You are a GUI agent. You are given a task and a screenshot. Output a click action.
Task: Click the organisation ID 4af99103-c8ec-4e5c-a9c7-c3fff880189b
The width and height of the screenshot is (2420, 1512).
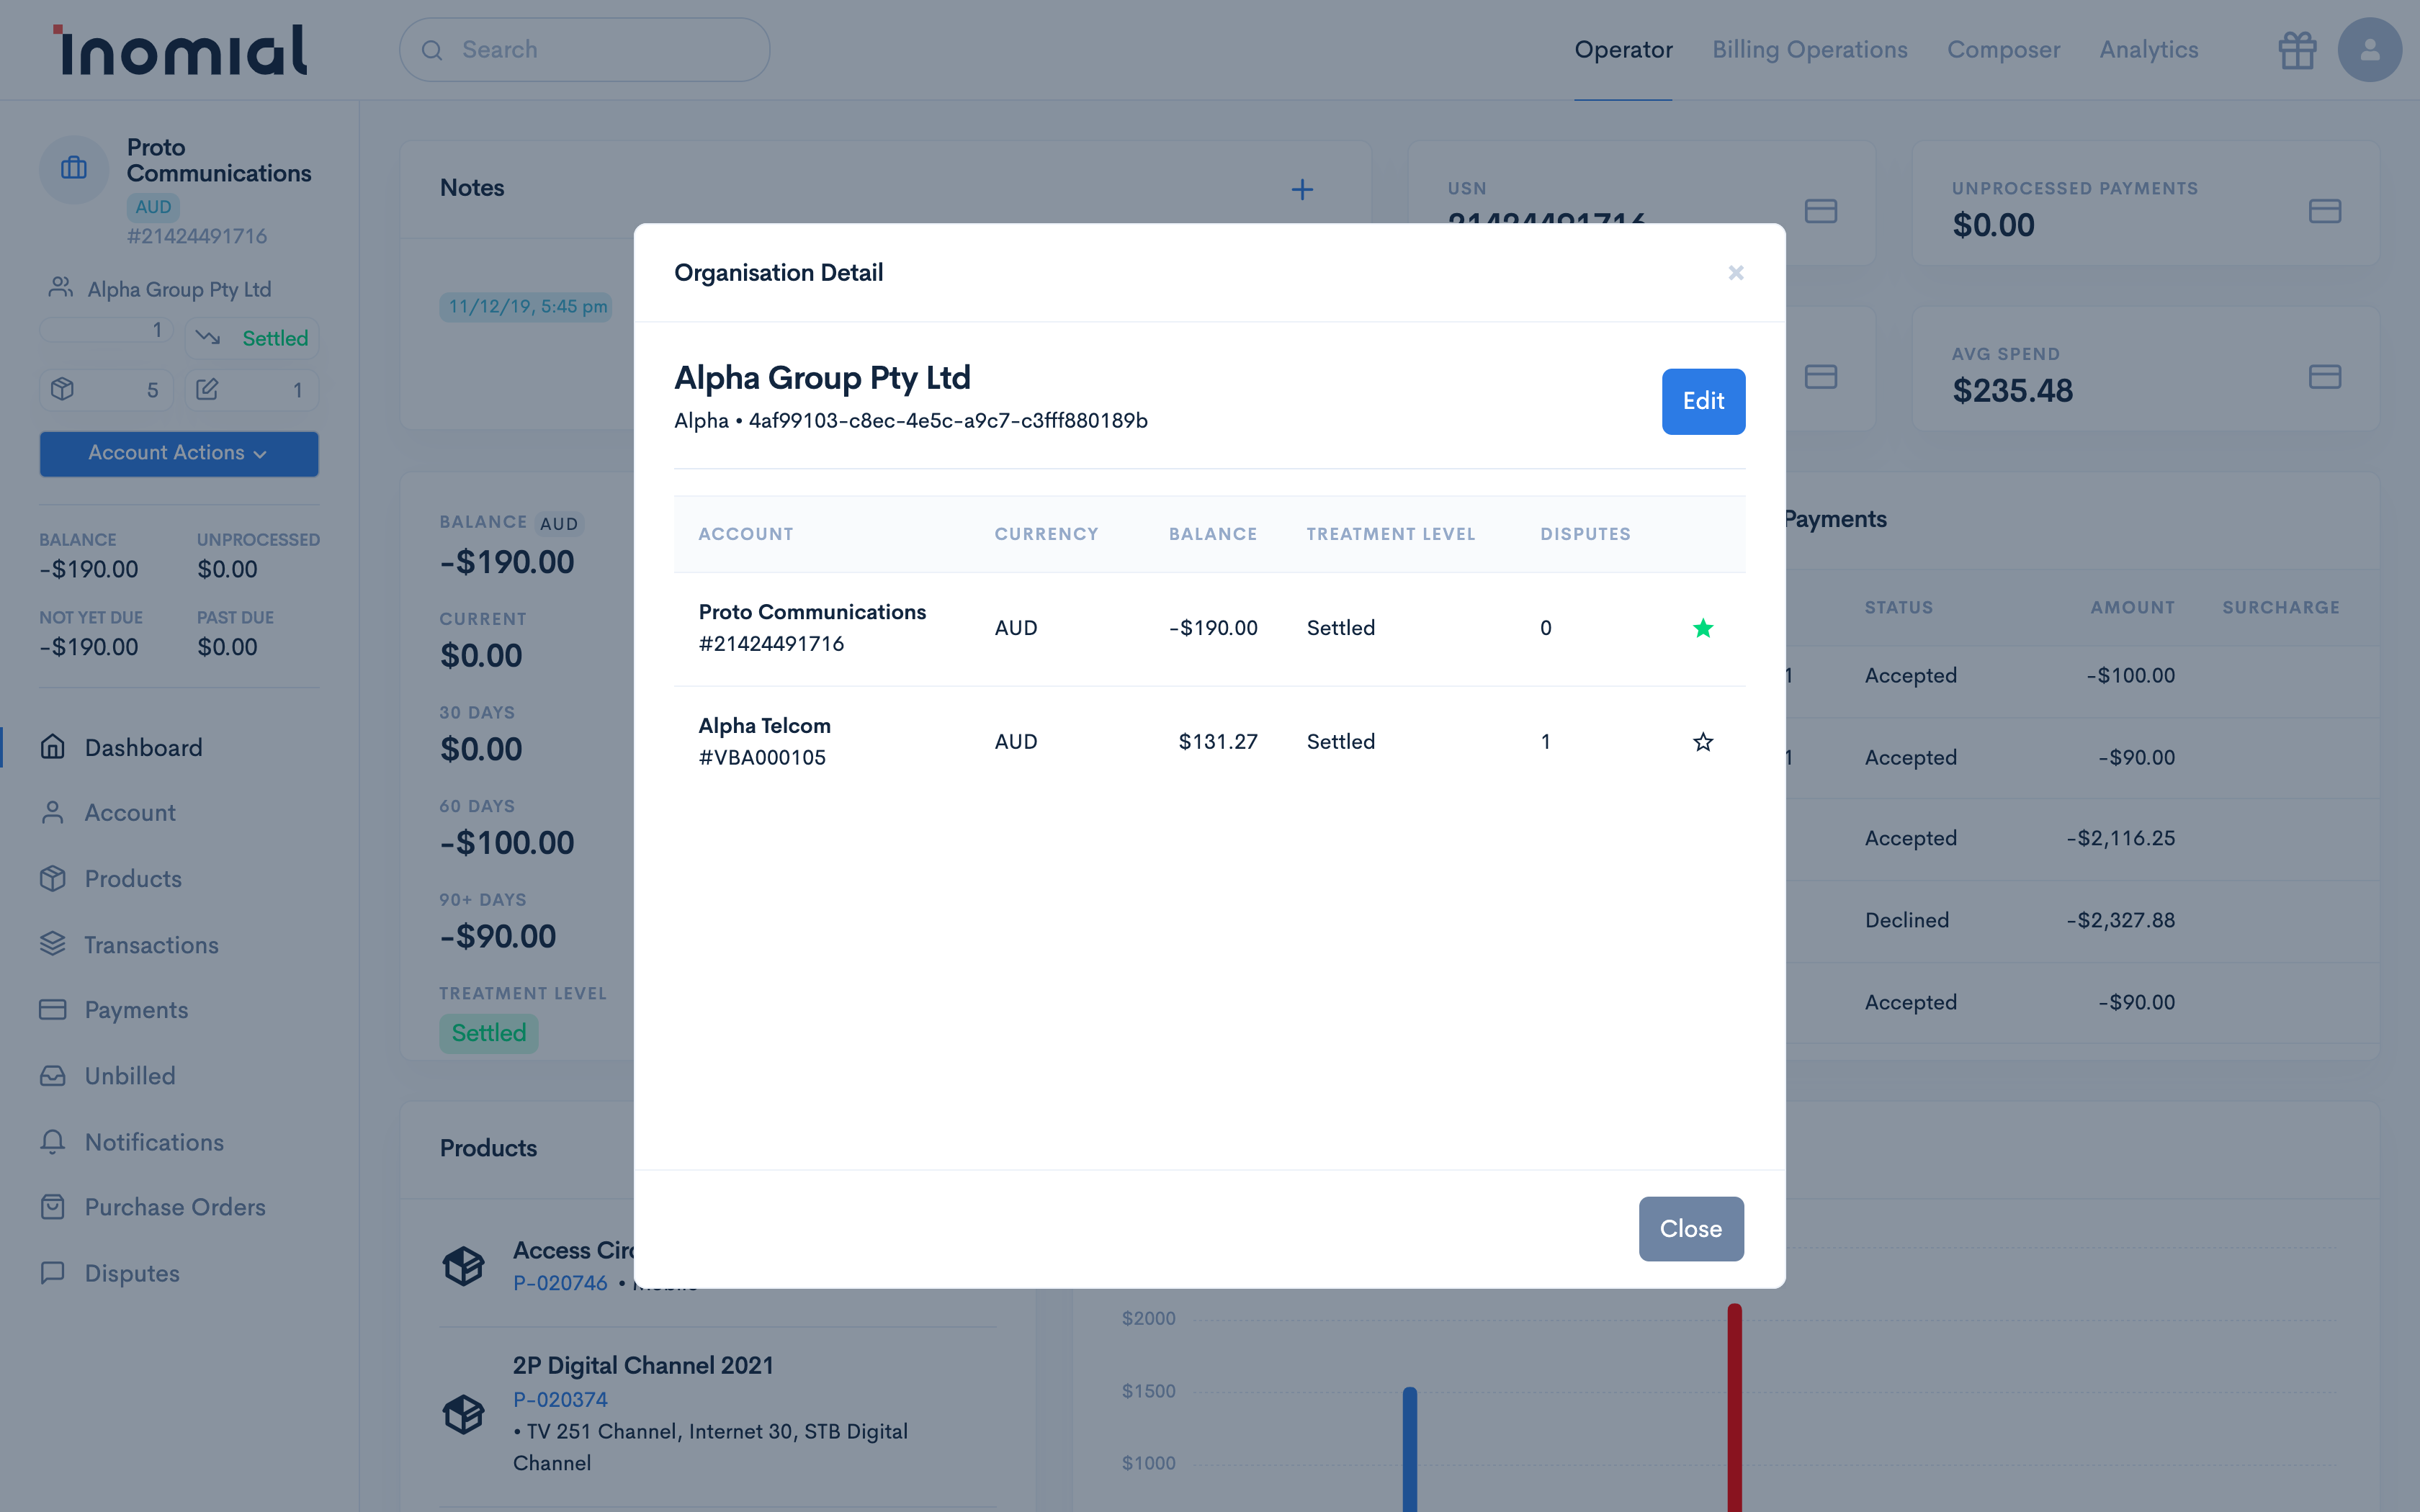[x=948, y=421]
